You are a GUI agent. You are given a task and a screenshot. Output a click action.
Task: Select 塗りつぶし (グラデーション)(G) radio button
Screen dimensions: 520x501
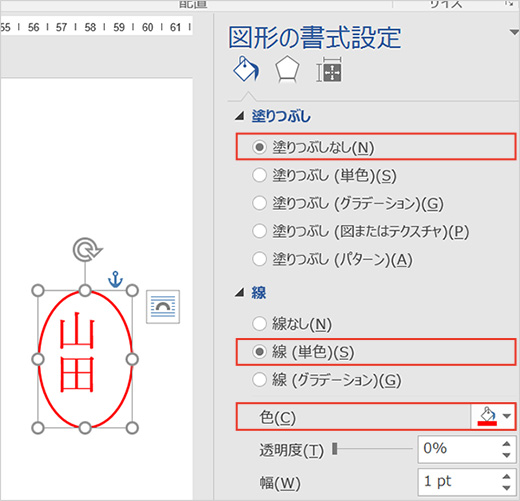coord(259,203)
